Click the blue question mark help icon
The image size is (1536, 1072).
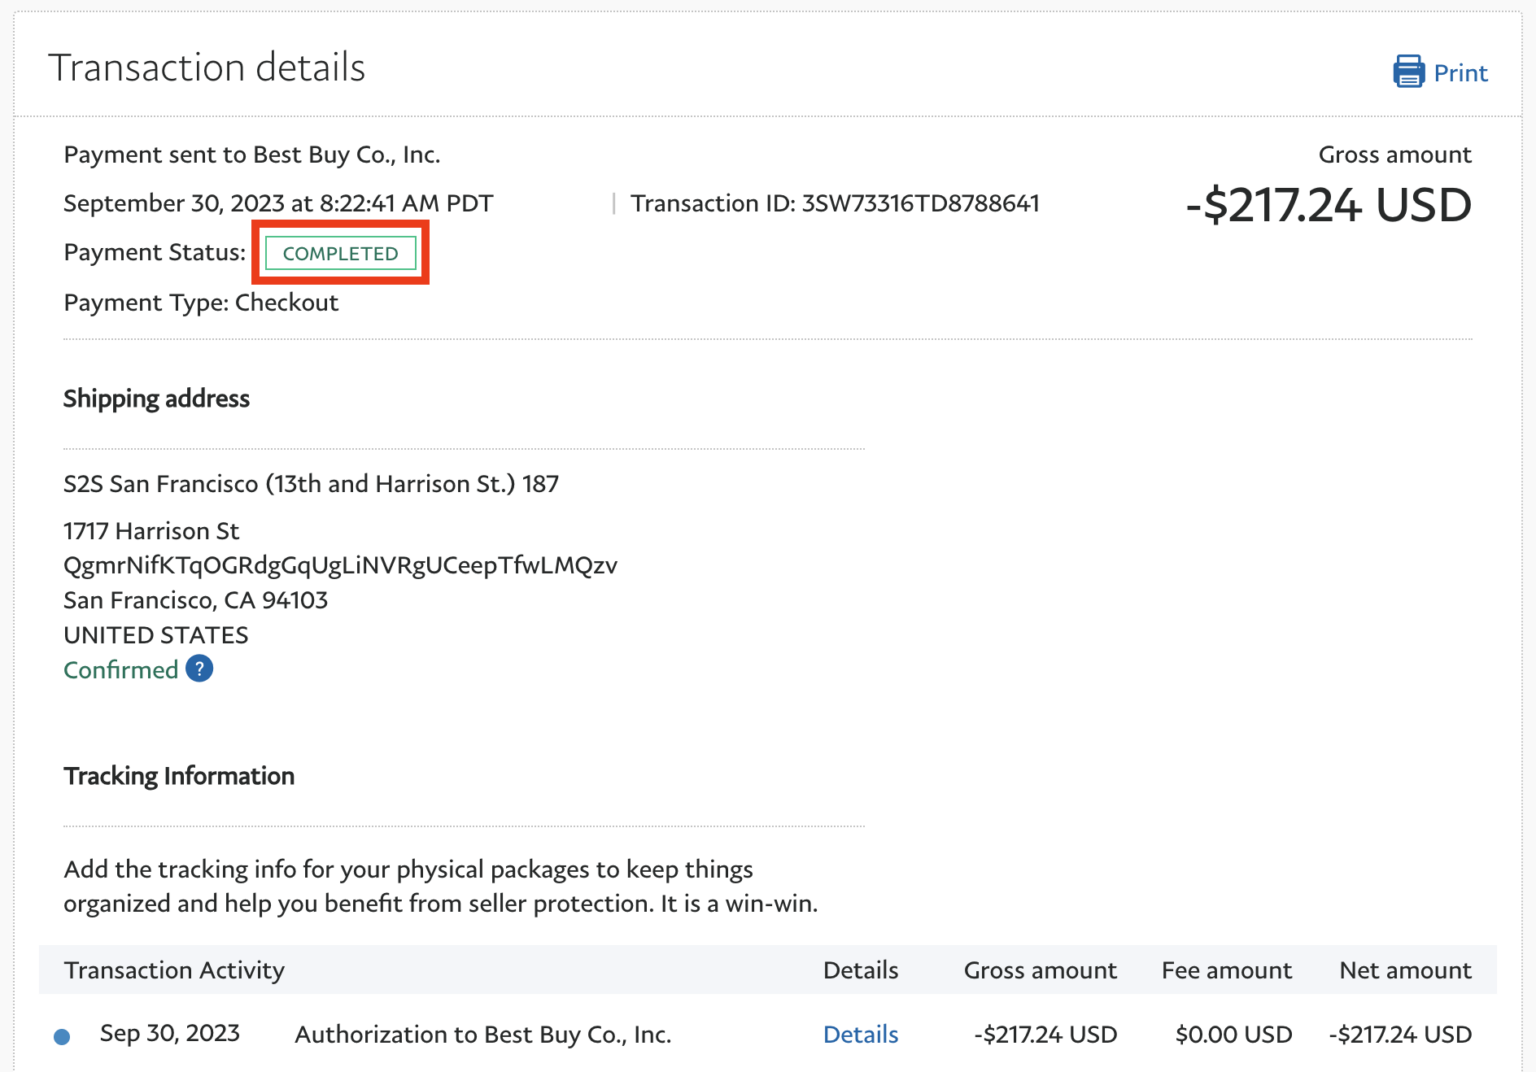199,669
